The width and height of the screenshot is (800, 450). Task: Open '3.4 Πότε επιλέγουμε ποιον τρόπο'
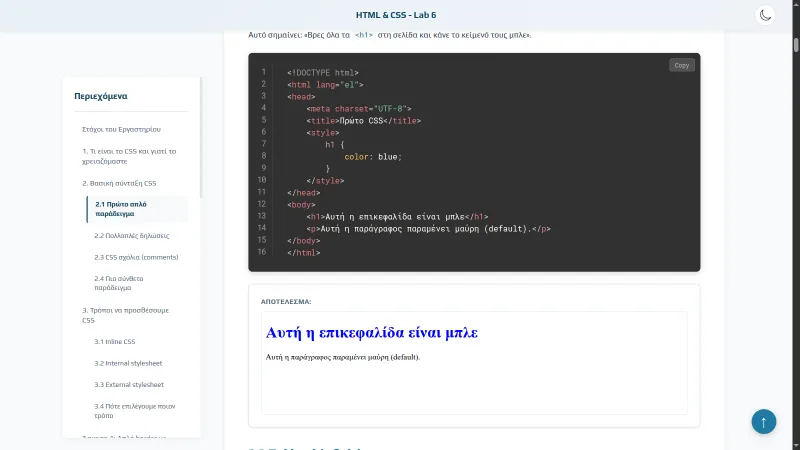[135, 411]
